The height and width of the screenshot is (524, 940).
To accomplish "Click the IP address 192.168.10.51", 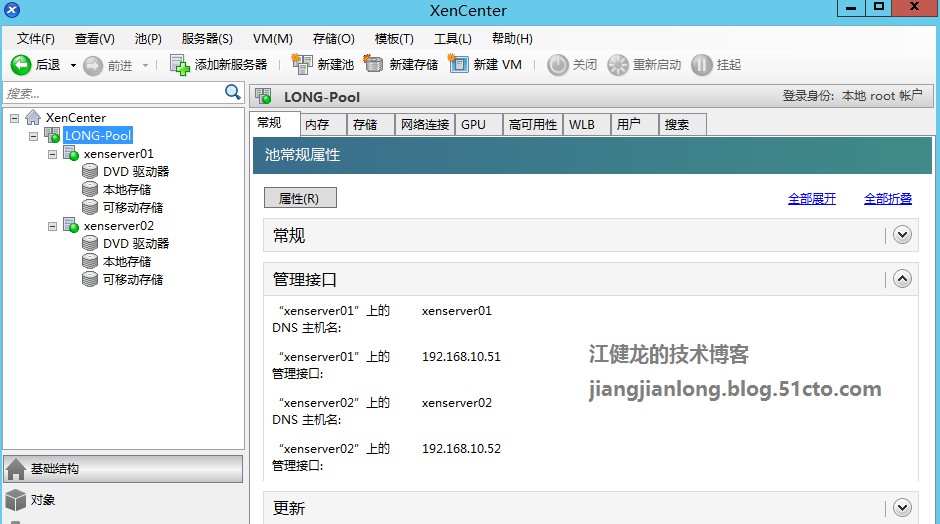I will 461,357.
